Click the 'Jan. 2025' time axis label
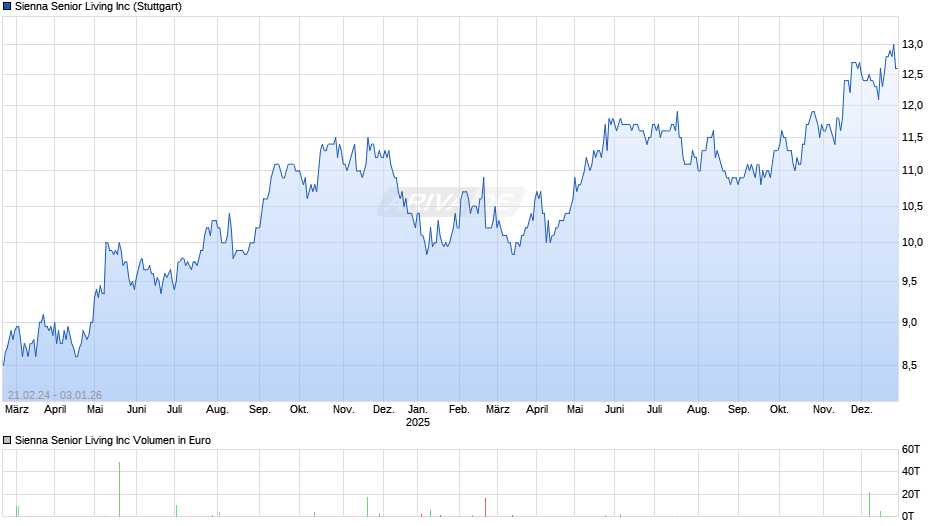The width and height of the screenshot is (940, 526). tap(418, 416)
